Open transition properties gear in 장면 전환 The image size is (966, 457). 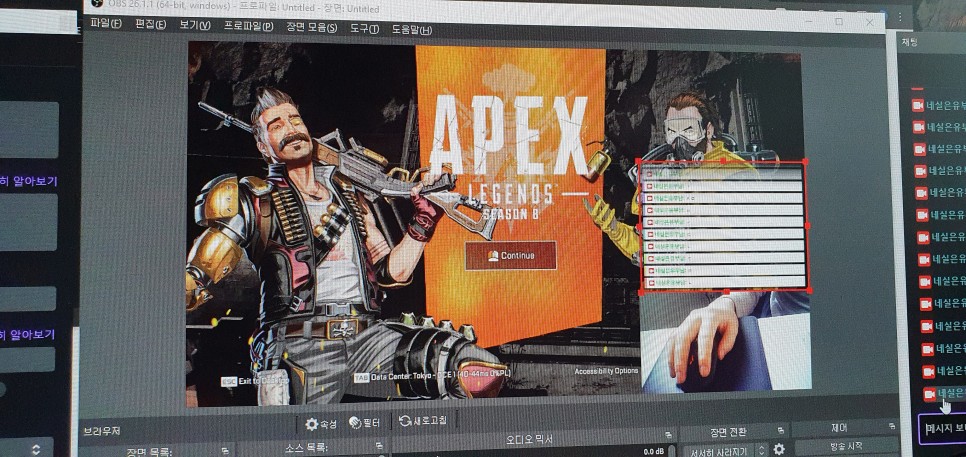coord(779,450)
